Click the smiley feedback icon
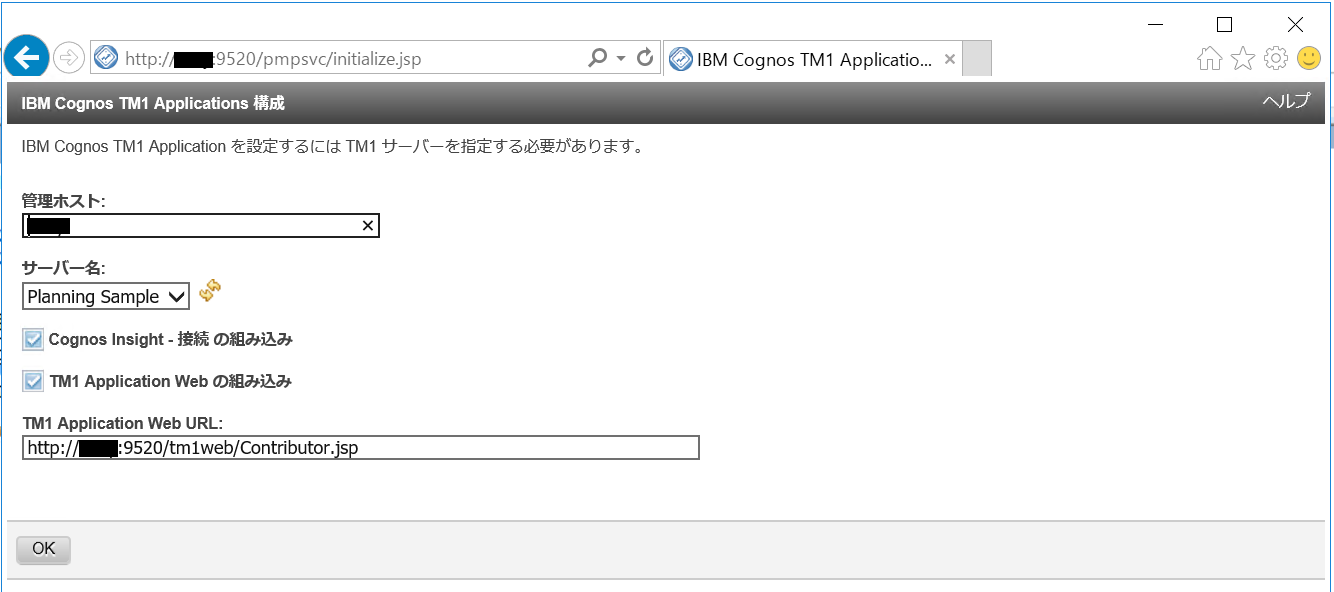Viewport: 1334px width, 592px height. coord(1309,58)
